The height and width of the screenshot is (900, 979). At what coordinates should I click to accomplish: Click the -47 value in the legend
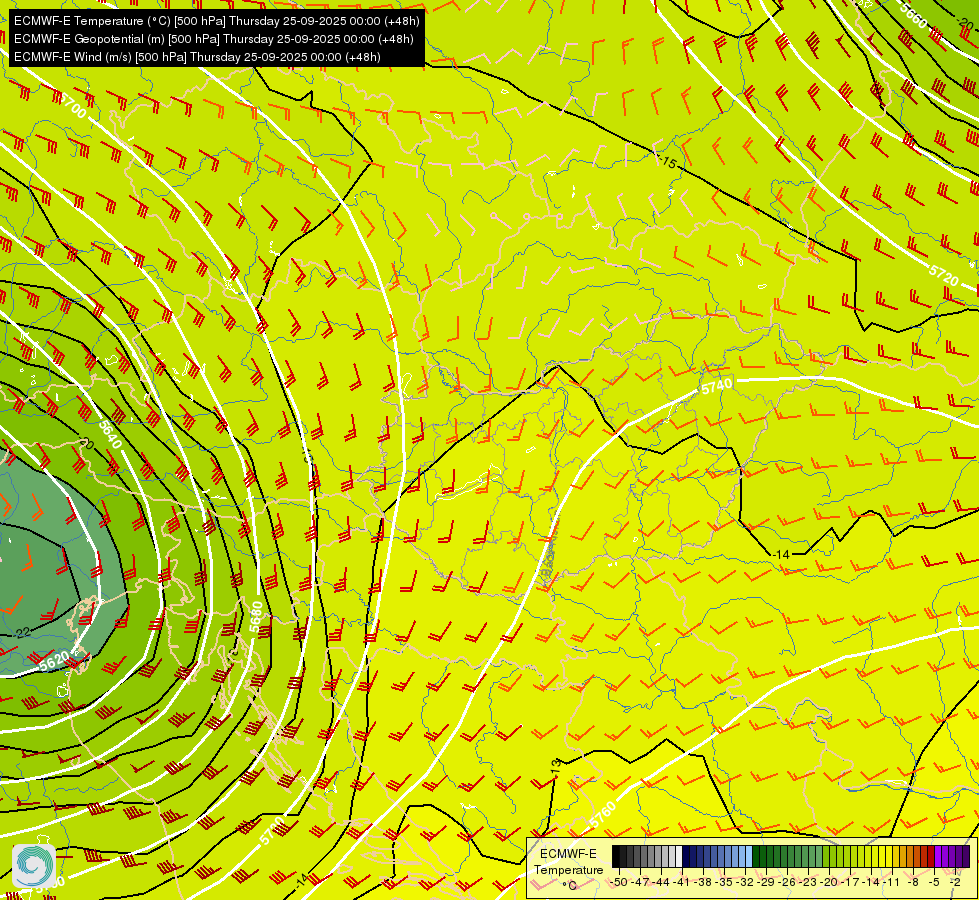640,882
